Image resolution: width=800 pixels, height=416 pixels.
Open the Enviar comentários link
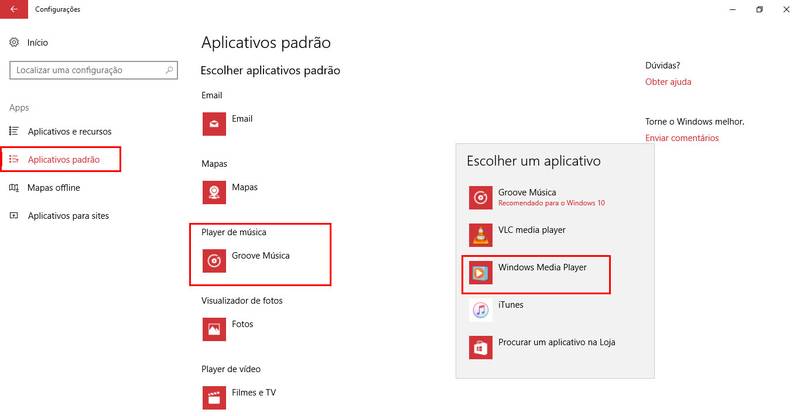[x=682, y=138]
